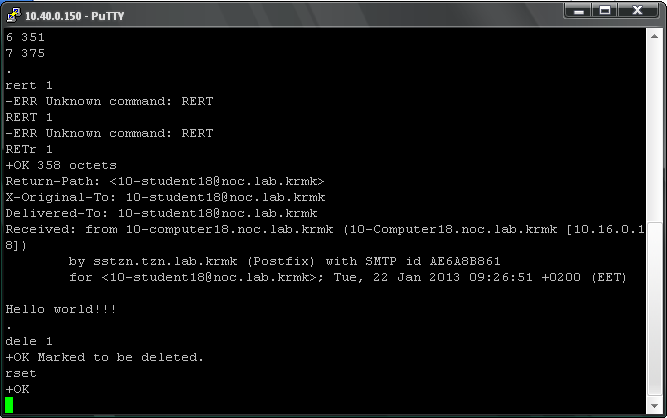The width and height of the screenshot is (667, 418).
Task: Click the Delivered-To header line
Action: [x=161, y=213]
